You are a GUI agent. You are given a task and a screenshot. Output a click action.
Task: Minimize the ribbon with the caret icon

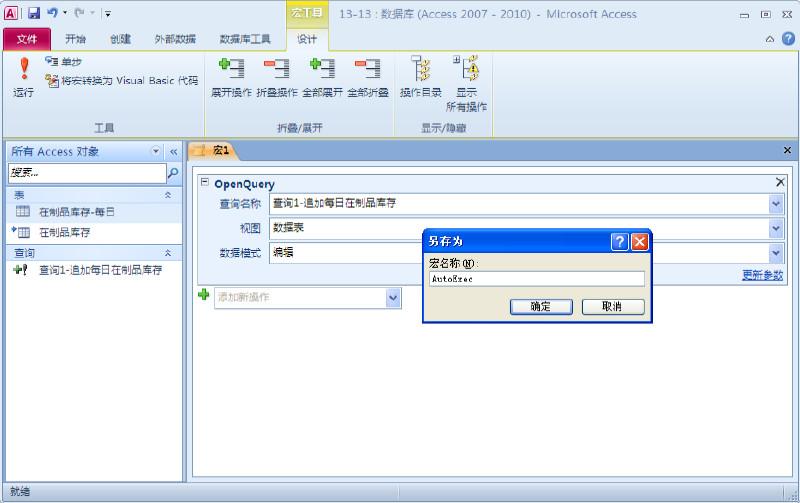click(770, 39)
